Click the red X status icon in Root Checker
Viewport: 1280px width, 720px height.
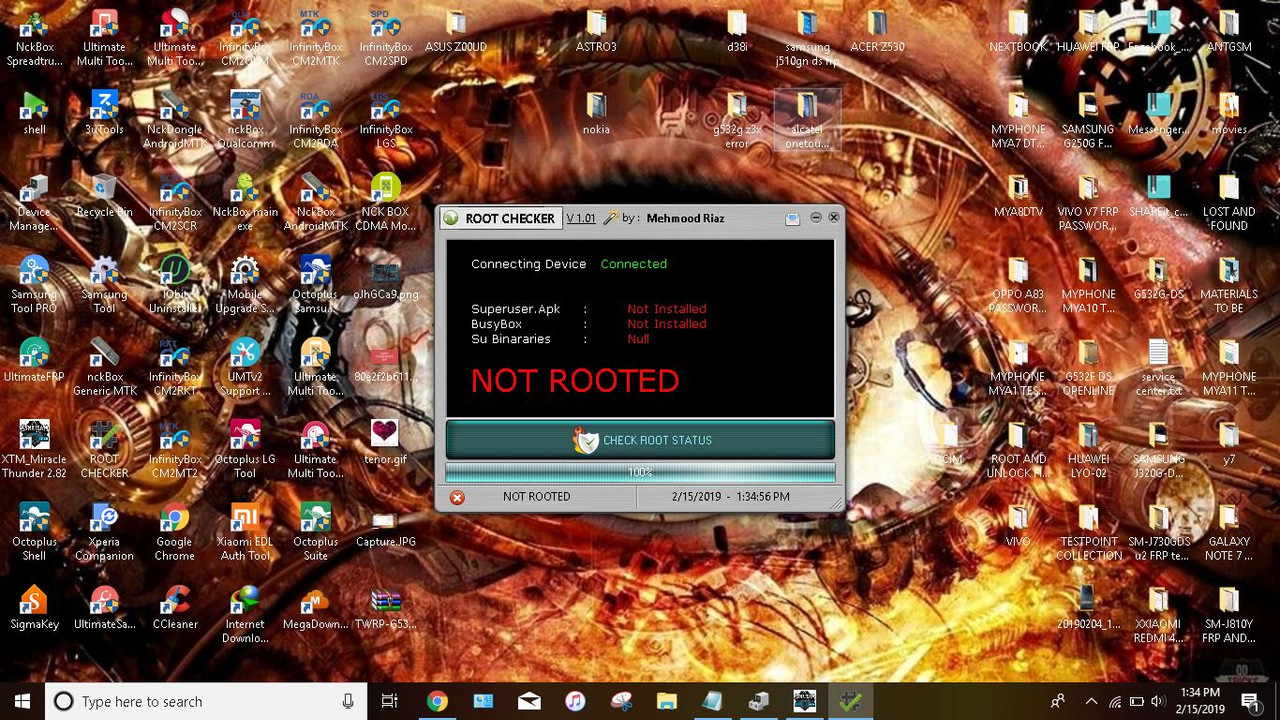coord(457,497)
